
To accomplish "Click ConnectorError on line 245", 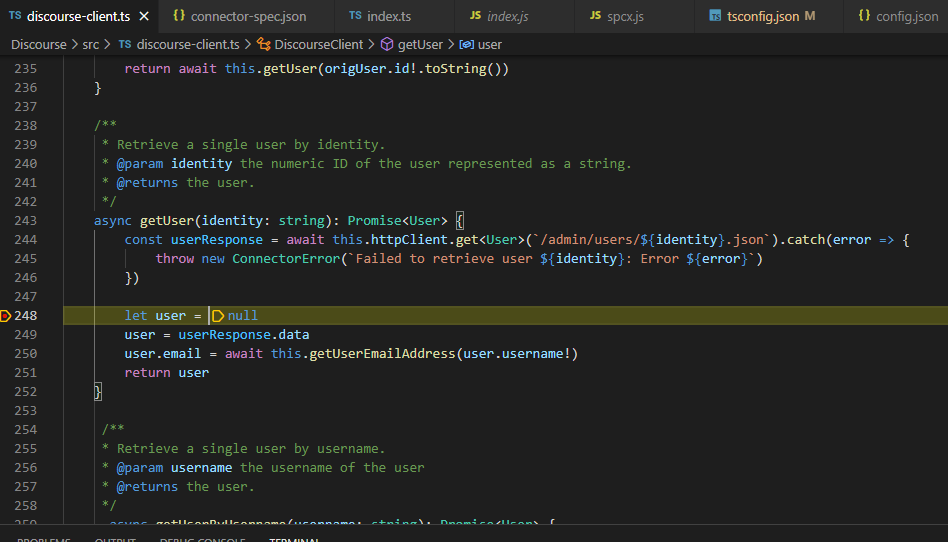I will coord(286,258).
